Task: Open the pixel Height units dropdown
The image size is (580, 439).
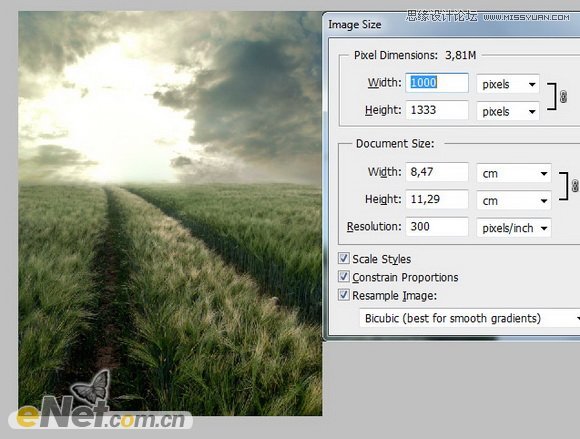Action: 508,111
